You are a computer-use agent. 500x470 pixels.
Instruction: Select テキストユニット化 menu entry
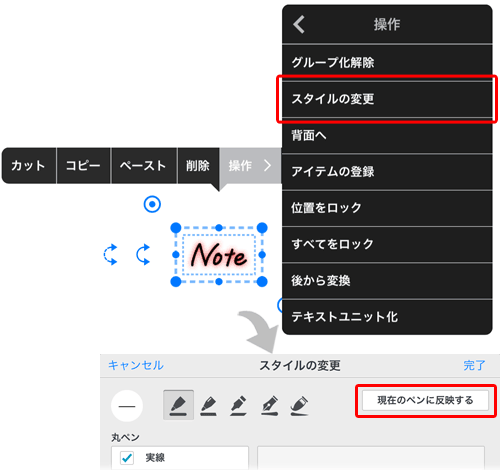click(387, 317)
